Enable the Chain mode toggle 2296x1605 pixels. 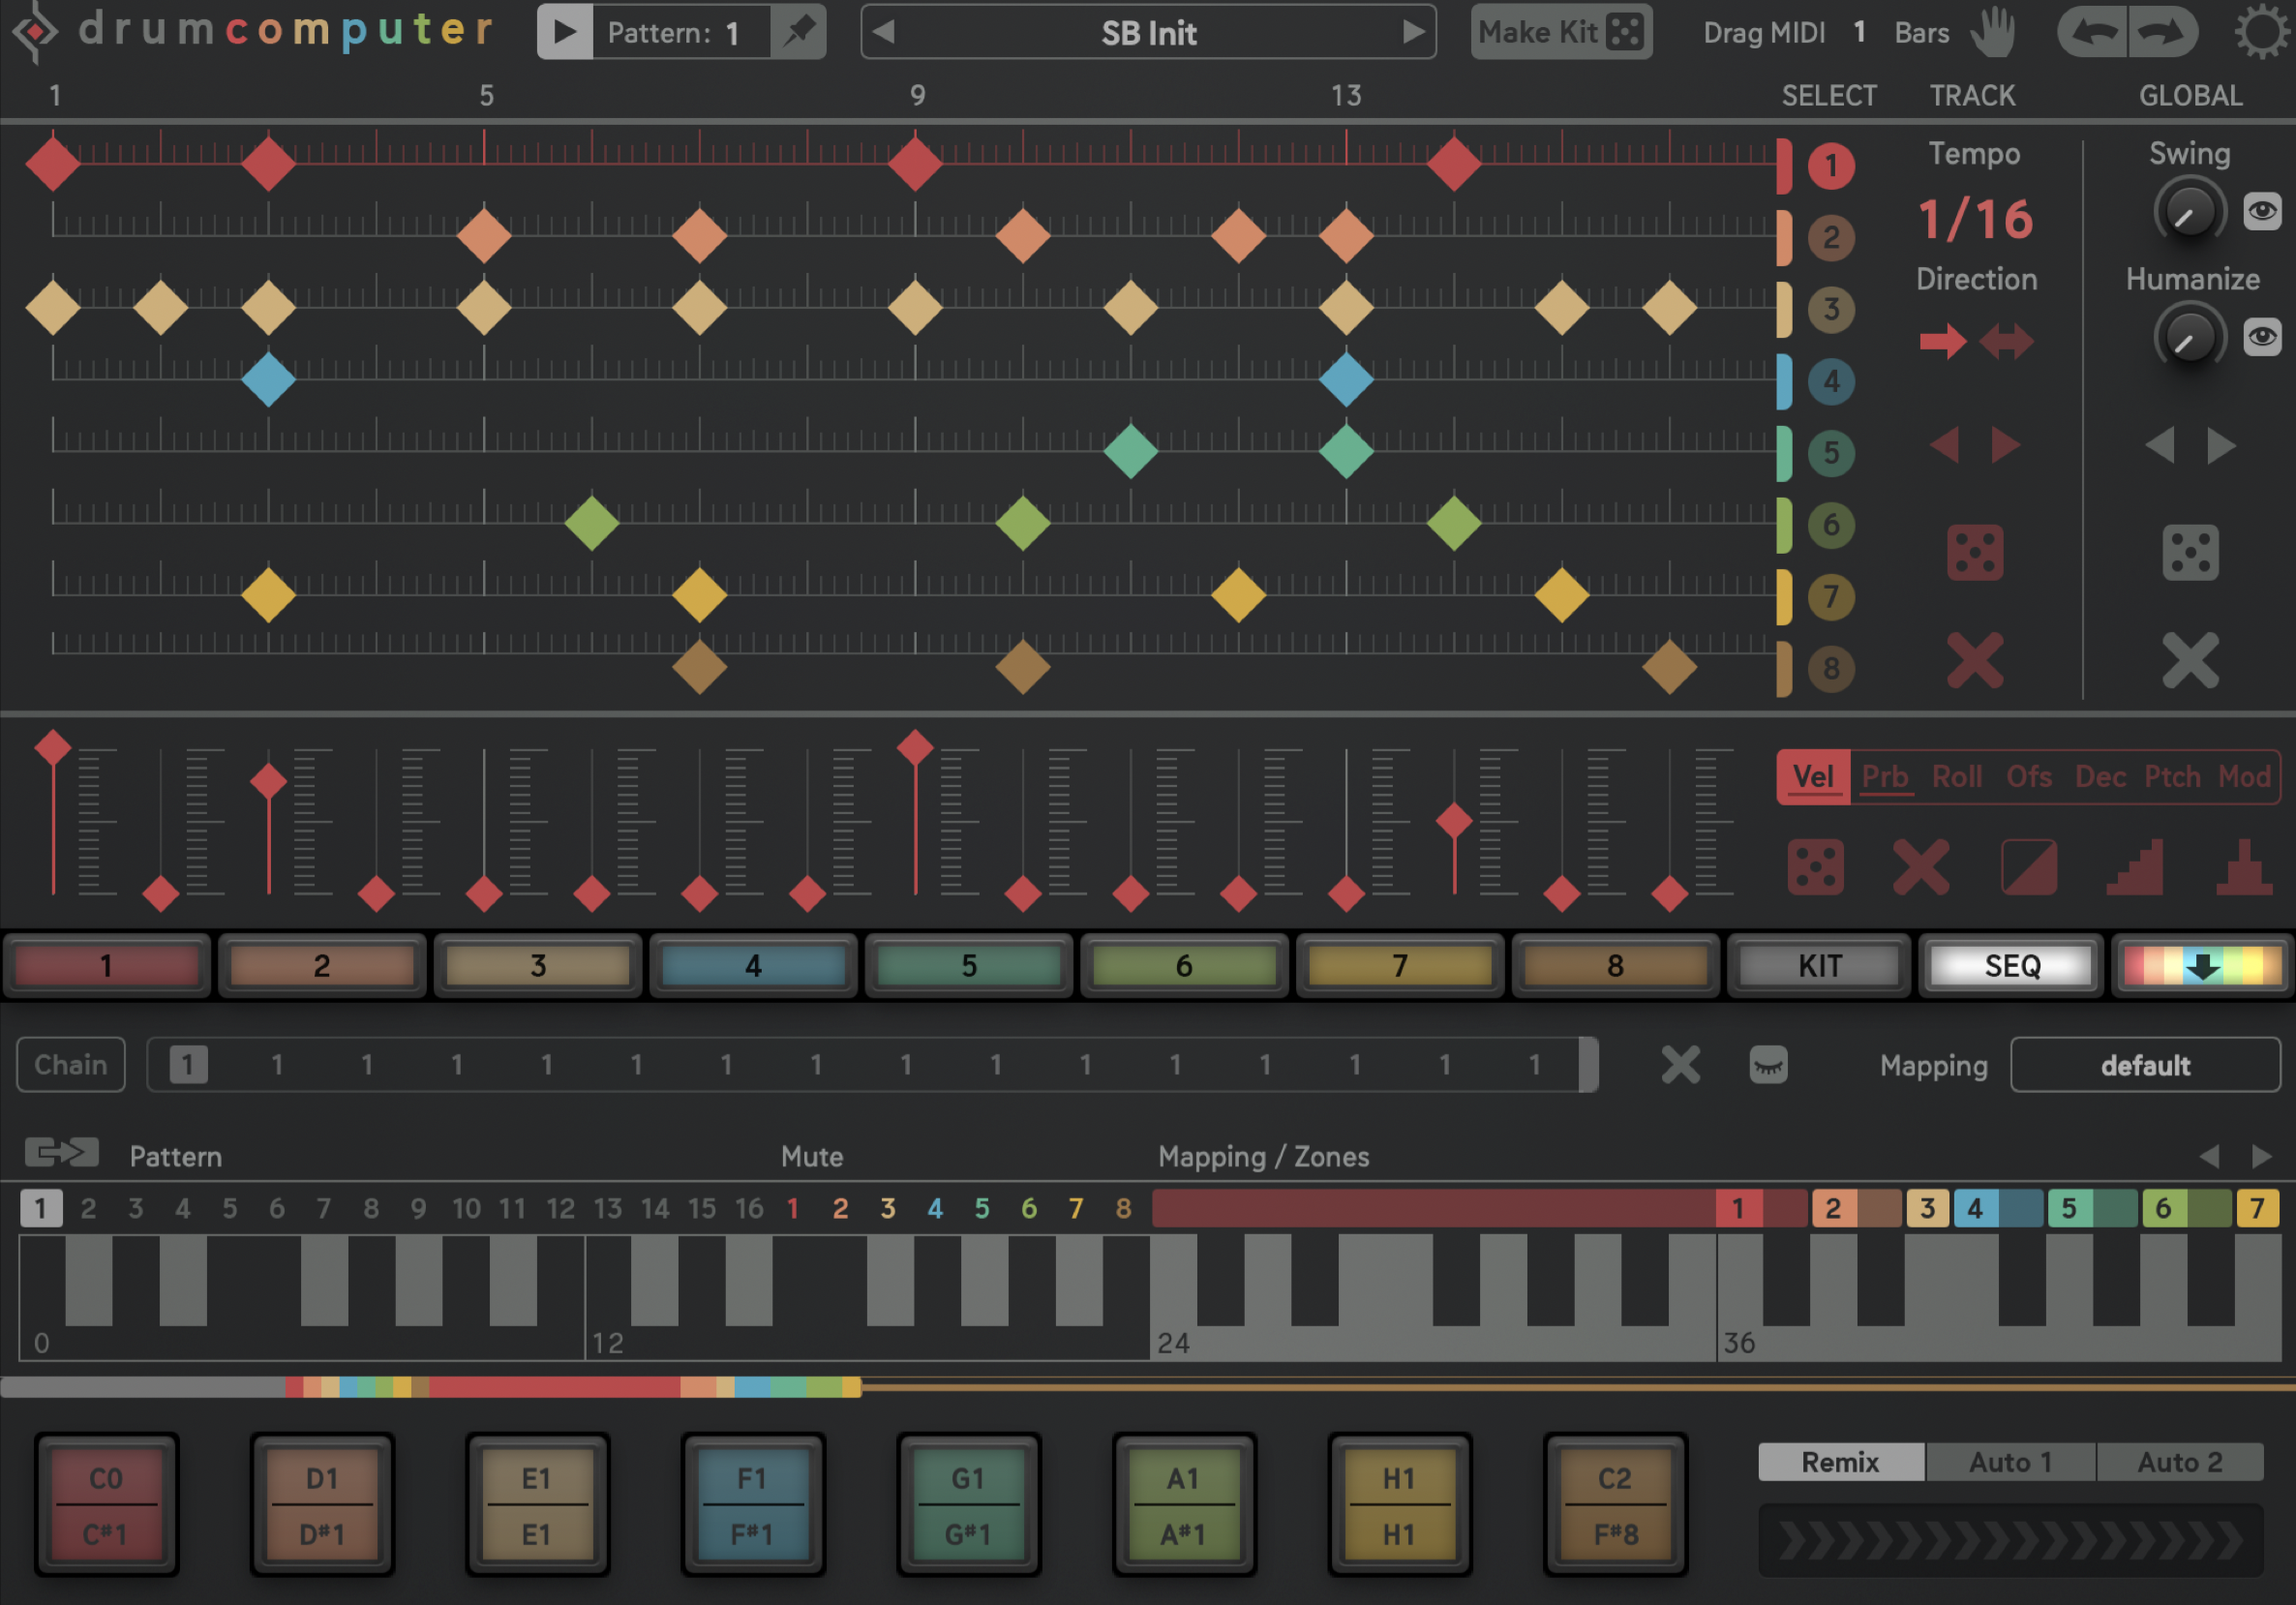71,1064
